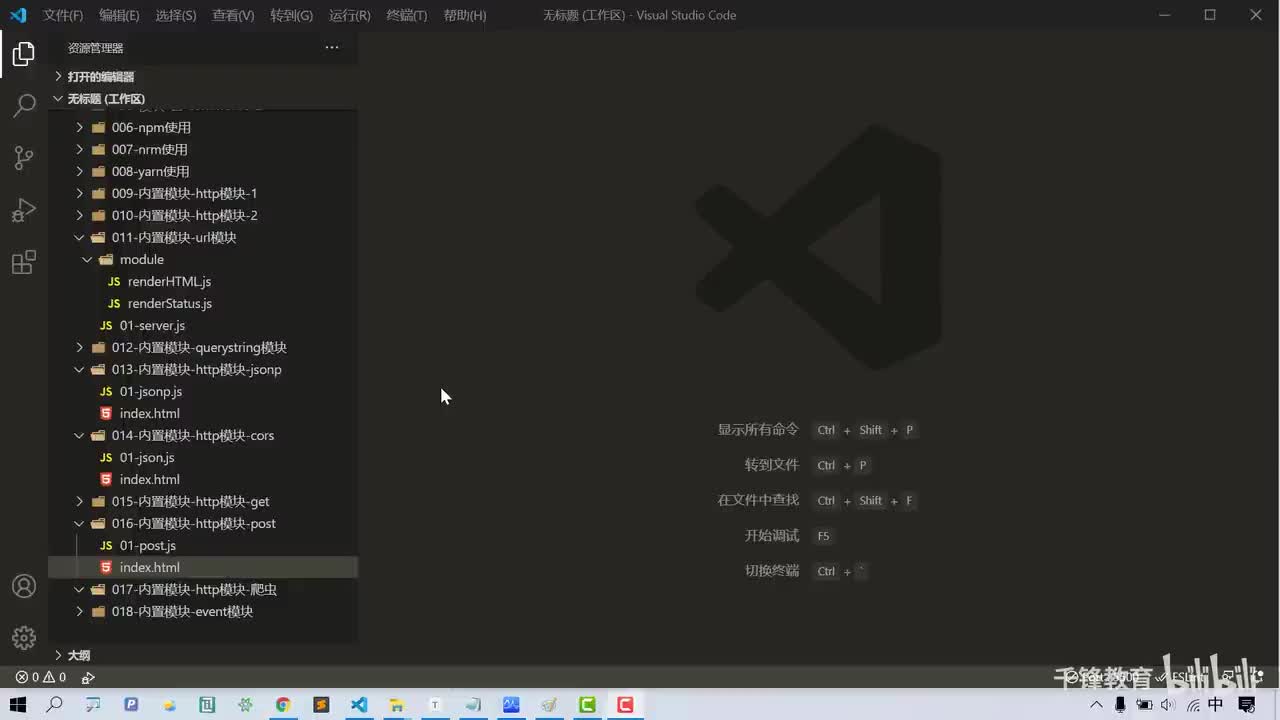1280x720 pixels.
Task: Open the Extensions view
Action: click(24, 262)
